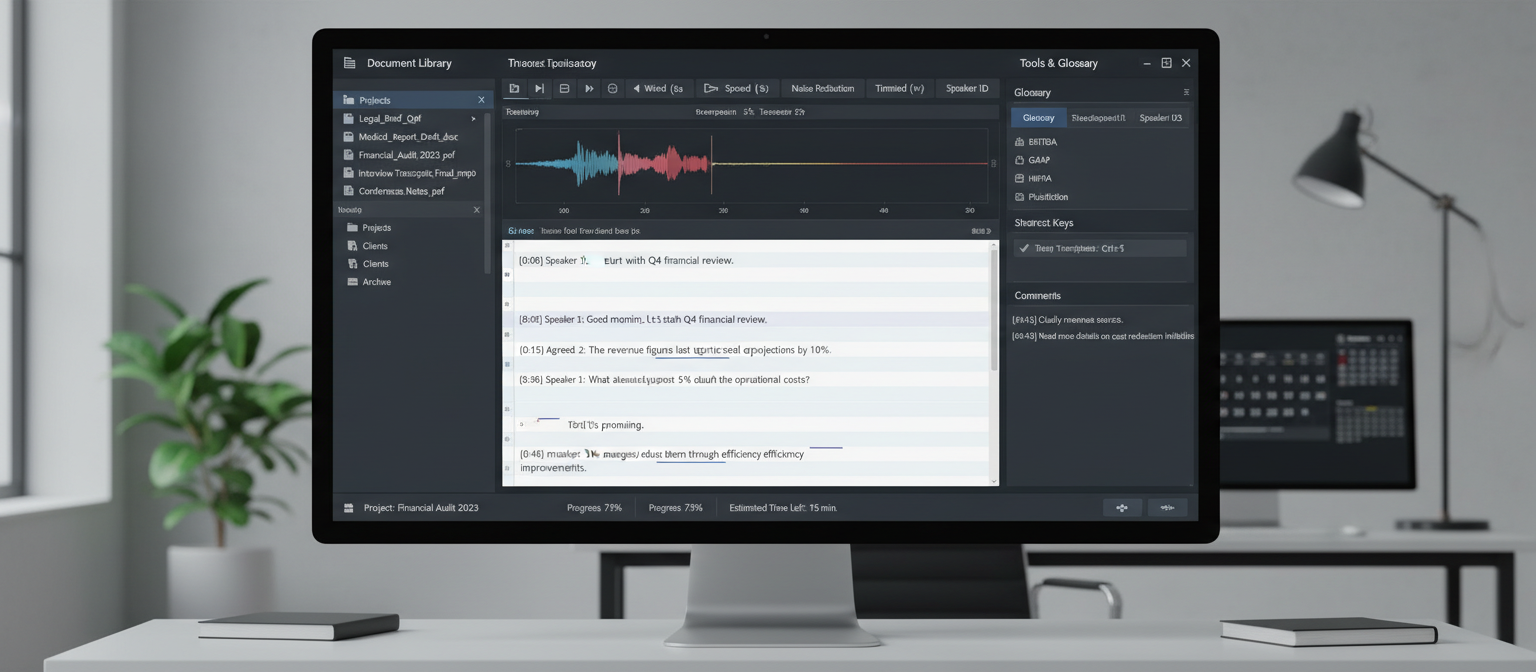Click the status bar project icon
The image size is (1536, 672).
click(x=349, y=508)
